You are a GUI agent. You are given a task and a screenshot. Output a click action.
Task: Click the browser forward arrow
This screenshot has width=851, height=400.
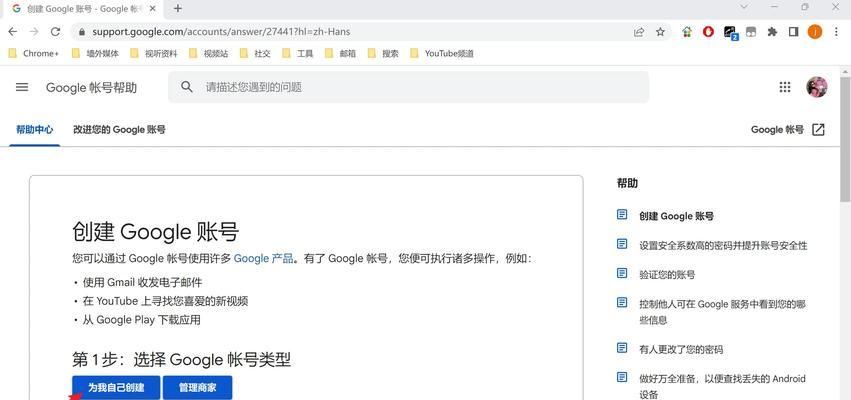34,32
